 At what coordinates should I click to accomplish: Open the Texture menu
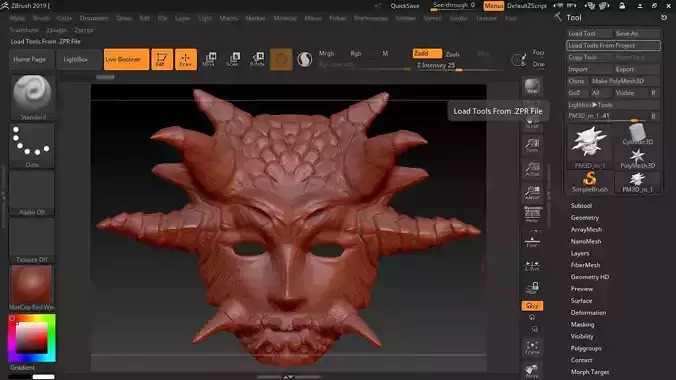point(486,18)
